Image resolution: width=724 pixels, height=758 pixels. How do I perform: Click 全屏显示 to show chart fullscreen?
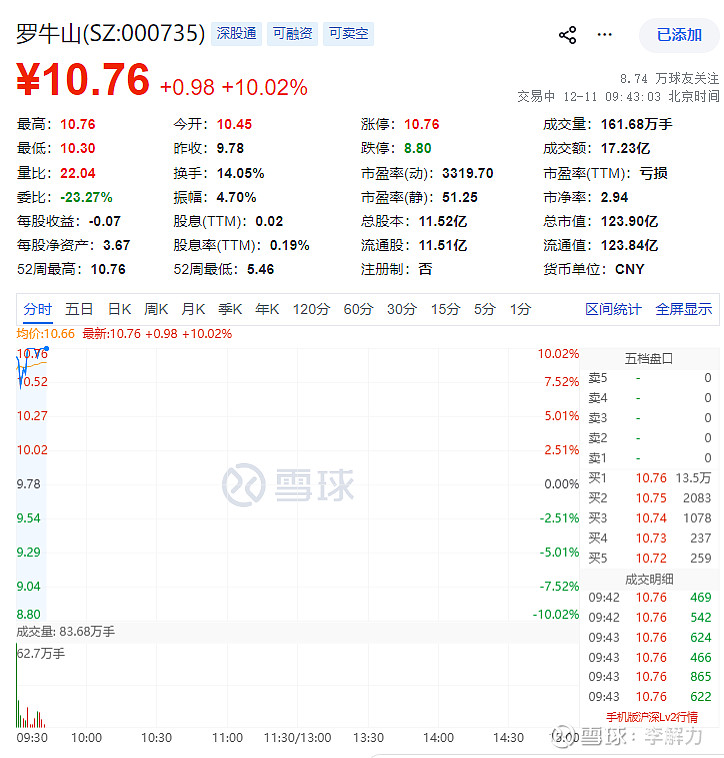click(683, 309)
